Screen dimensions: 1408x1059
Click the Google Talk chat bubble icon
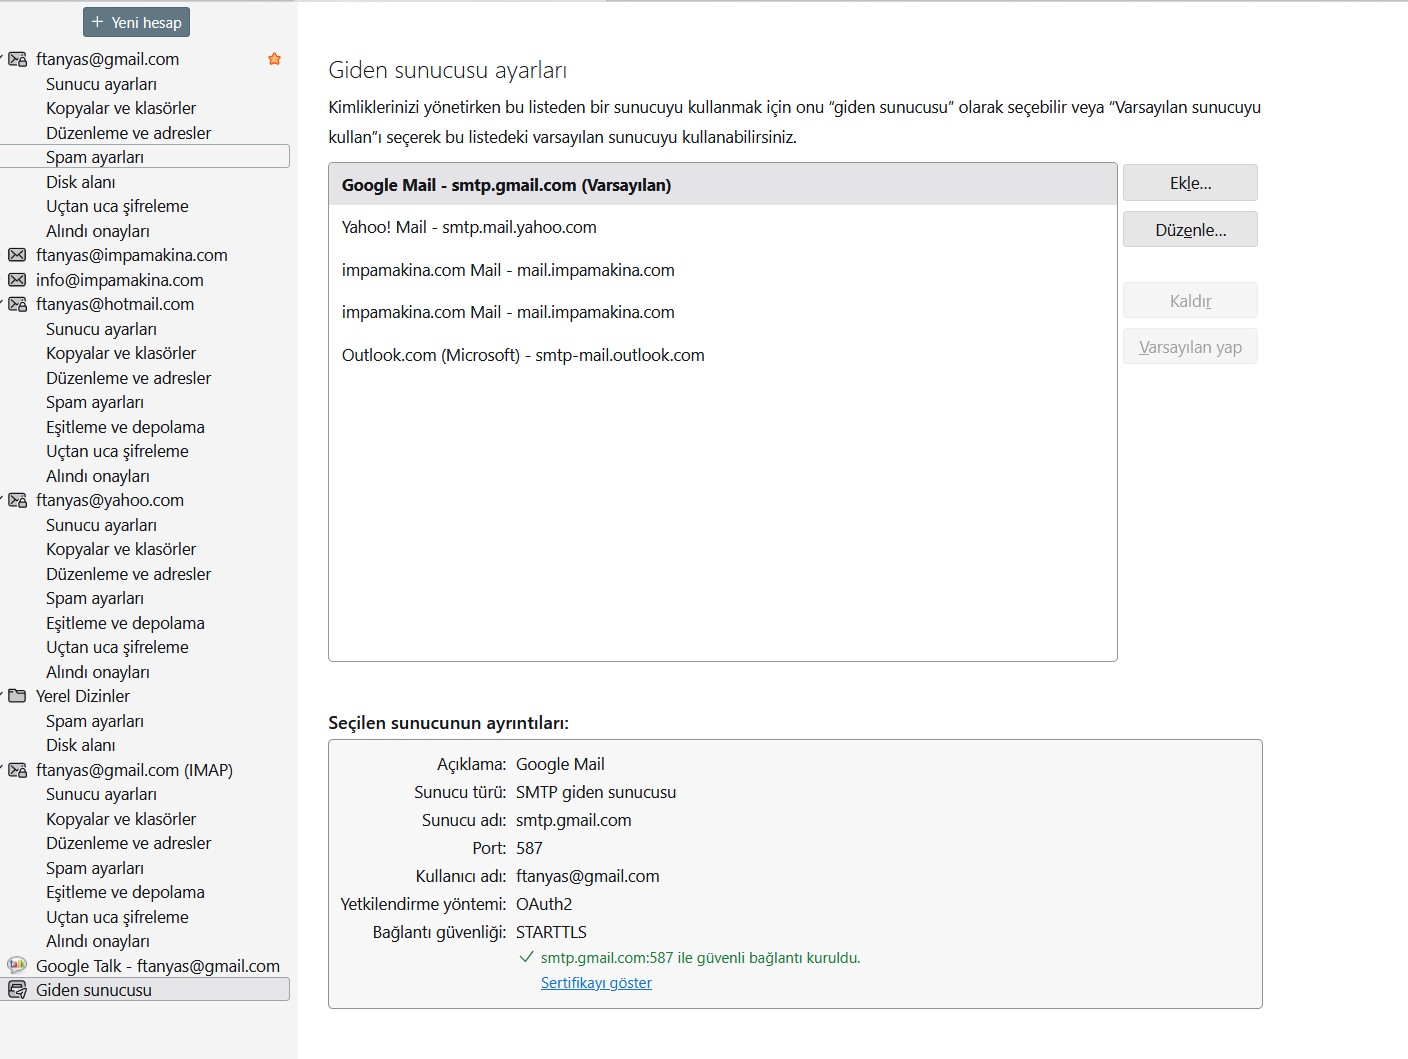click(x=17, y=966)
